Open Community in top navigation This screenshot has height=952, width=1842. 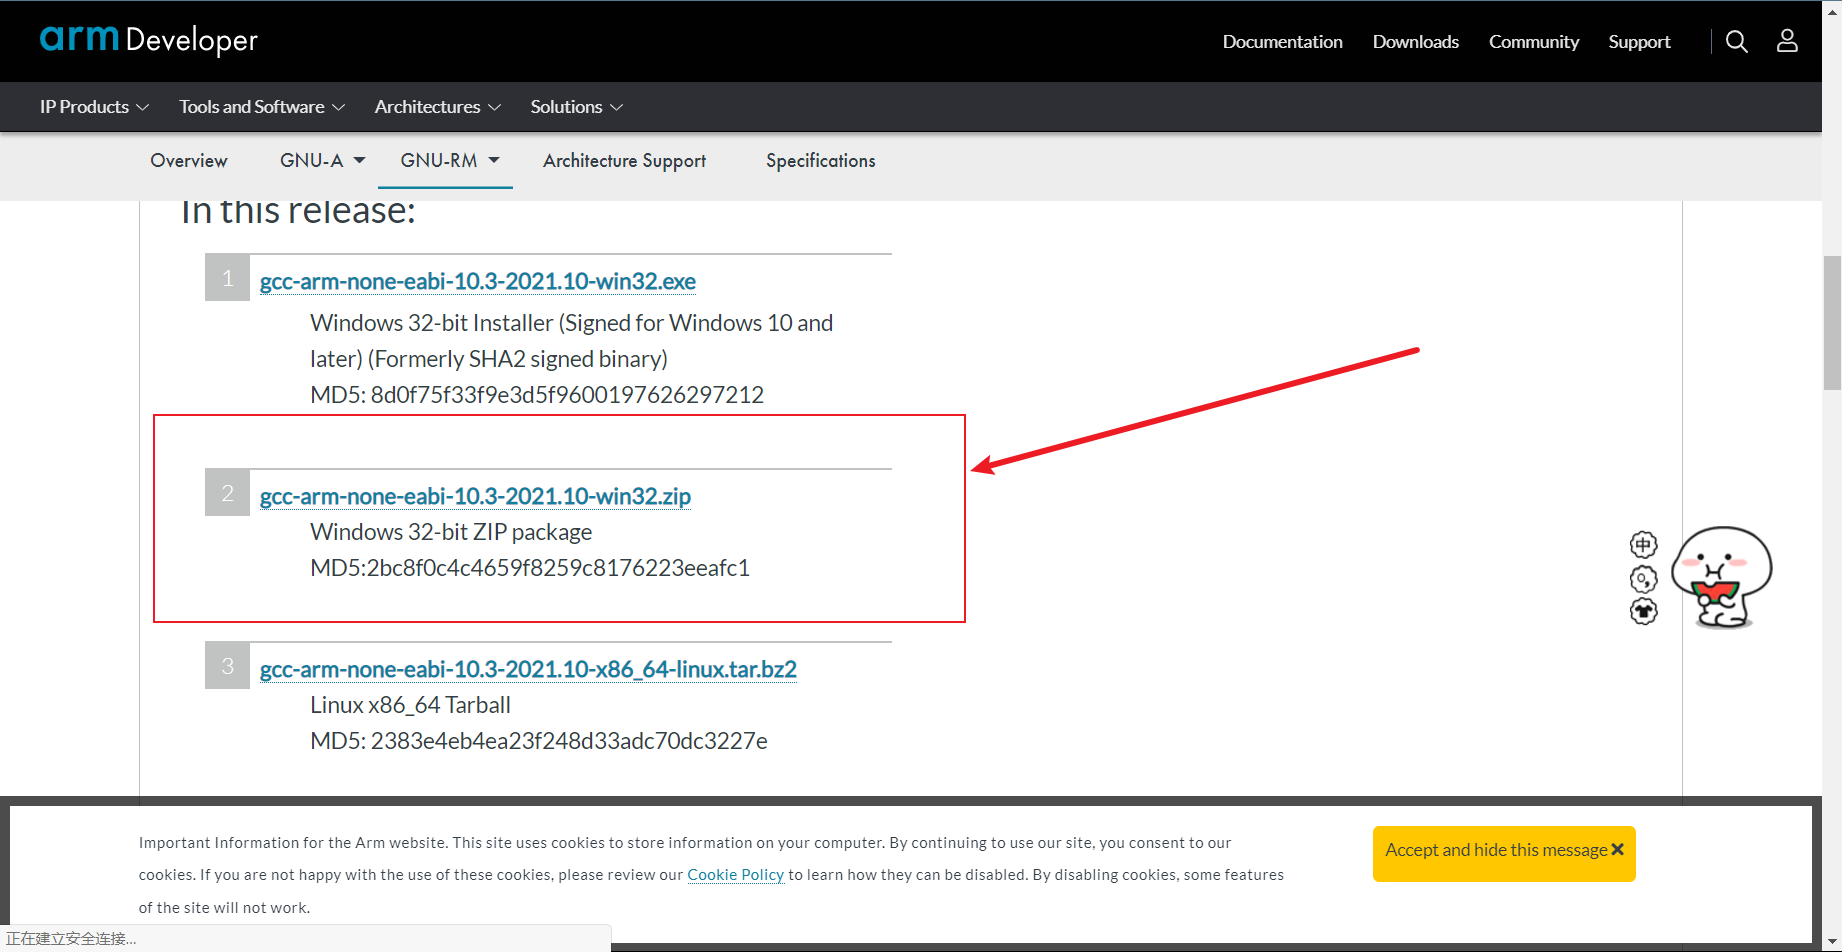coord(1533,42)
